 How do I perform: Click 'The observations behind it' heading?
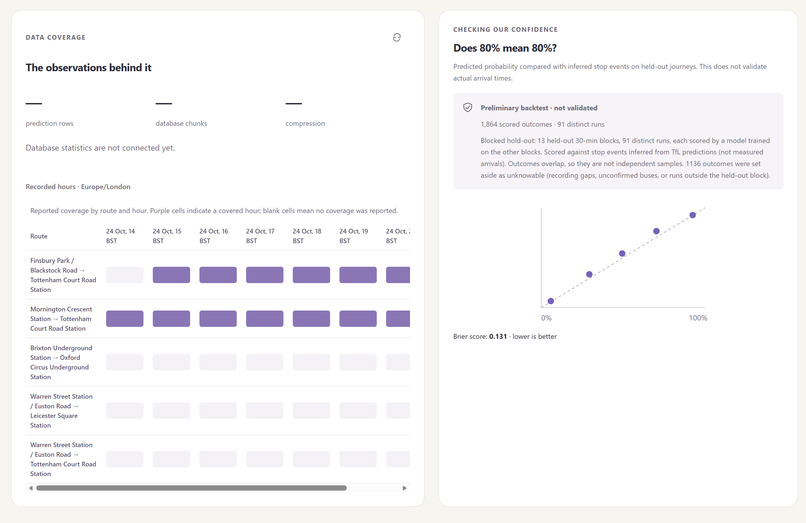[x=88, y=68]
